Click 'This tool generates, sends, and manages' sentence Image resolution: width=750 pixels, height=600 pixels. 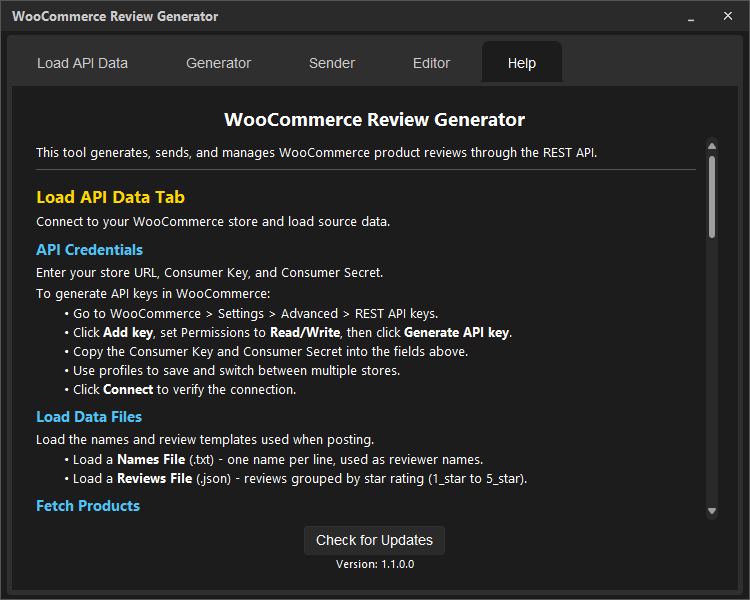[317, 153]
